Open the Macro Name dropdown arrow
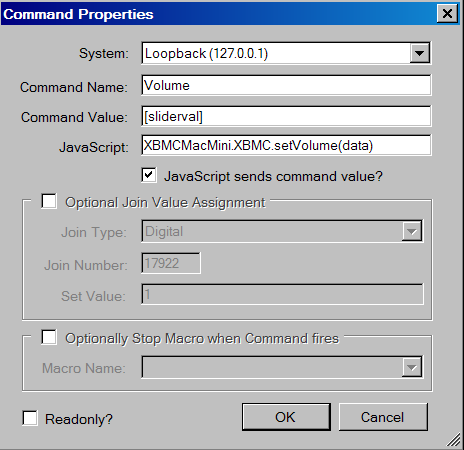This screenshot has width=464, height=450. 412,367
